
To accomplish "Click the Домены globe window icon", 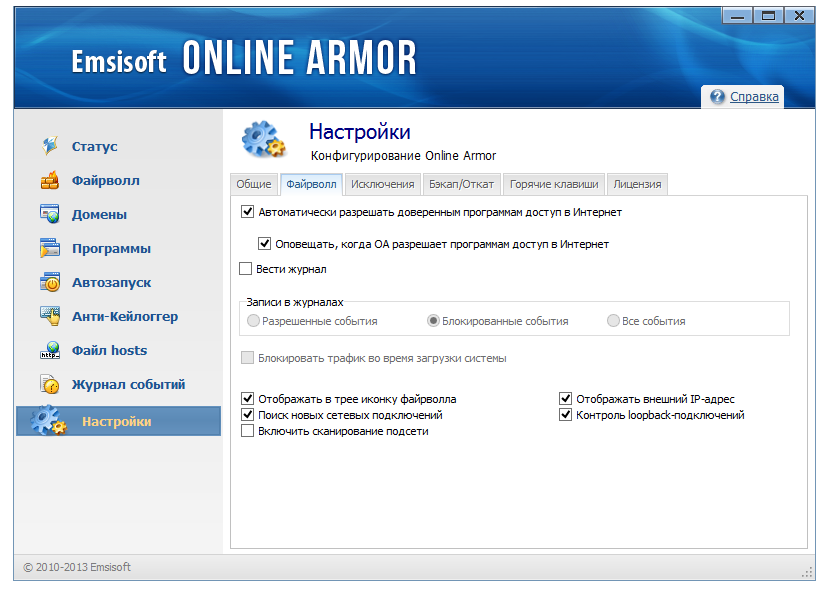I will click(50, 214).
